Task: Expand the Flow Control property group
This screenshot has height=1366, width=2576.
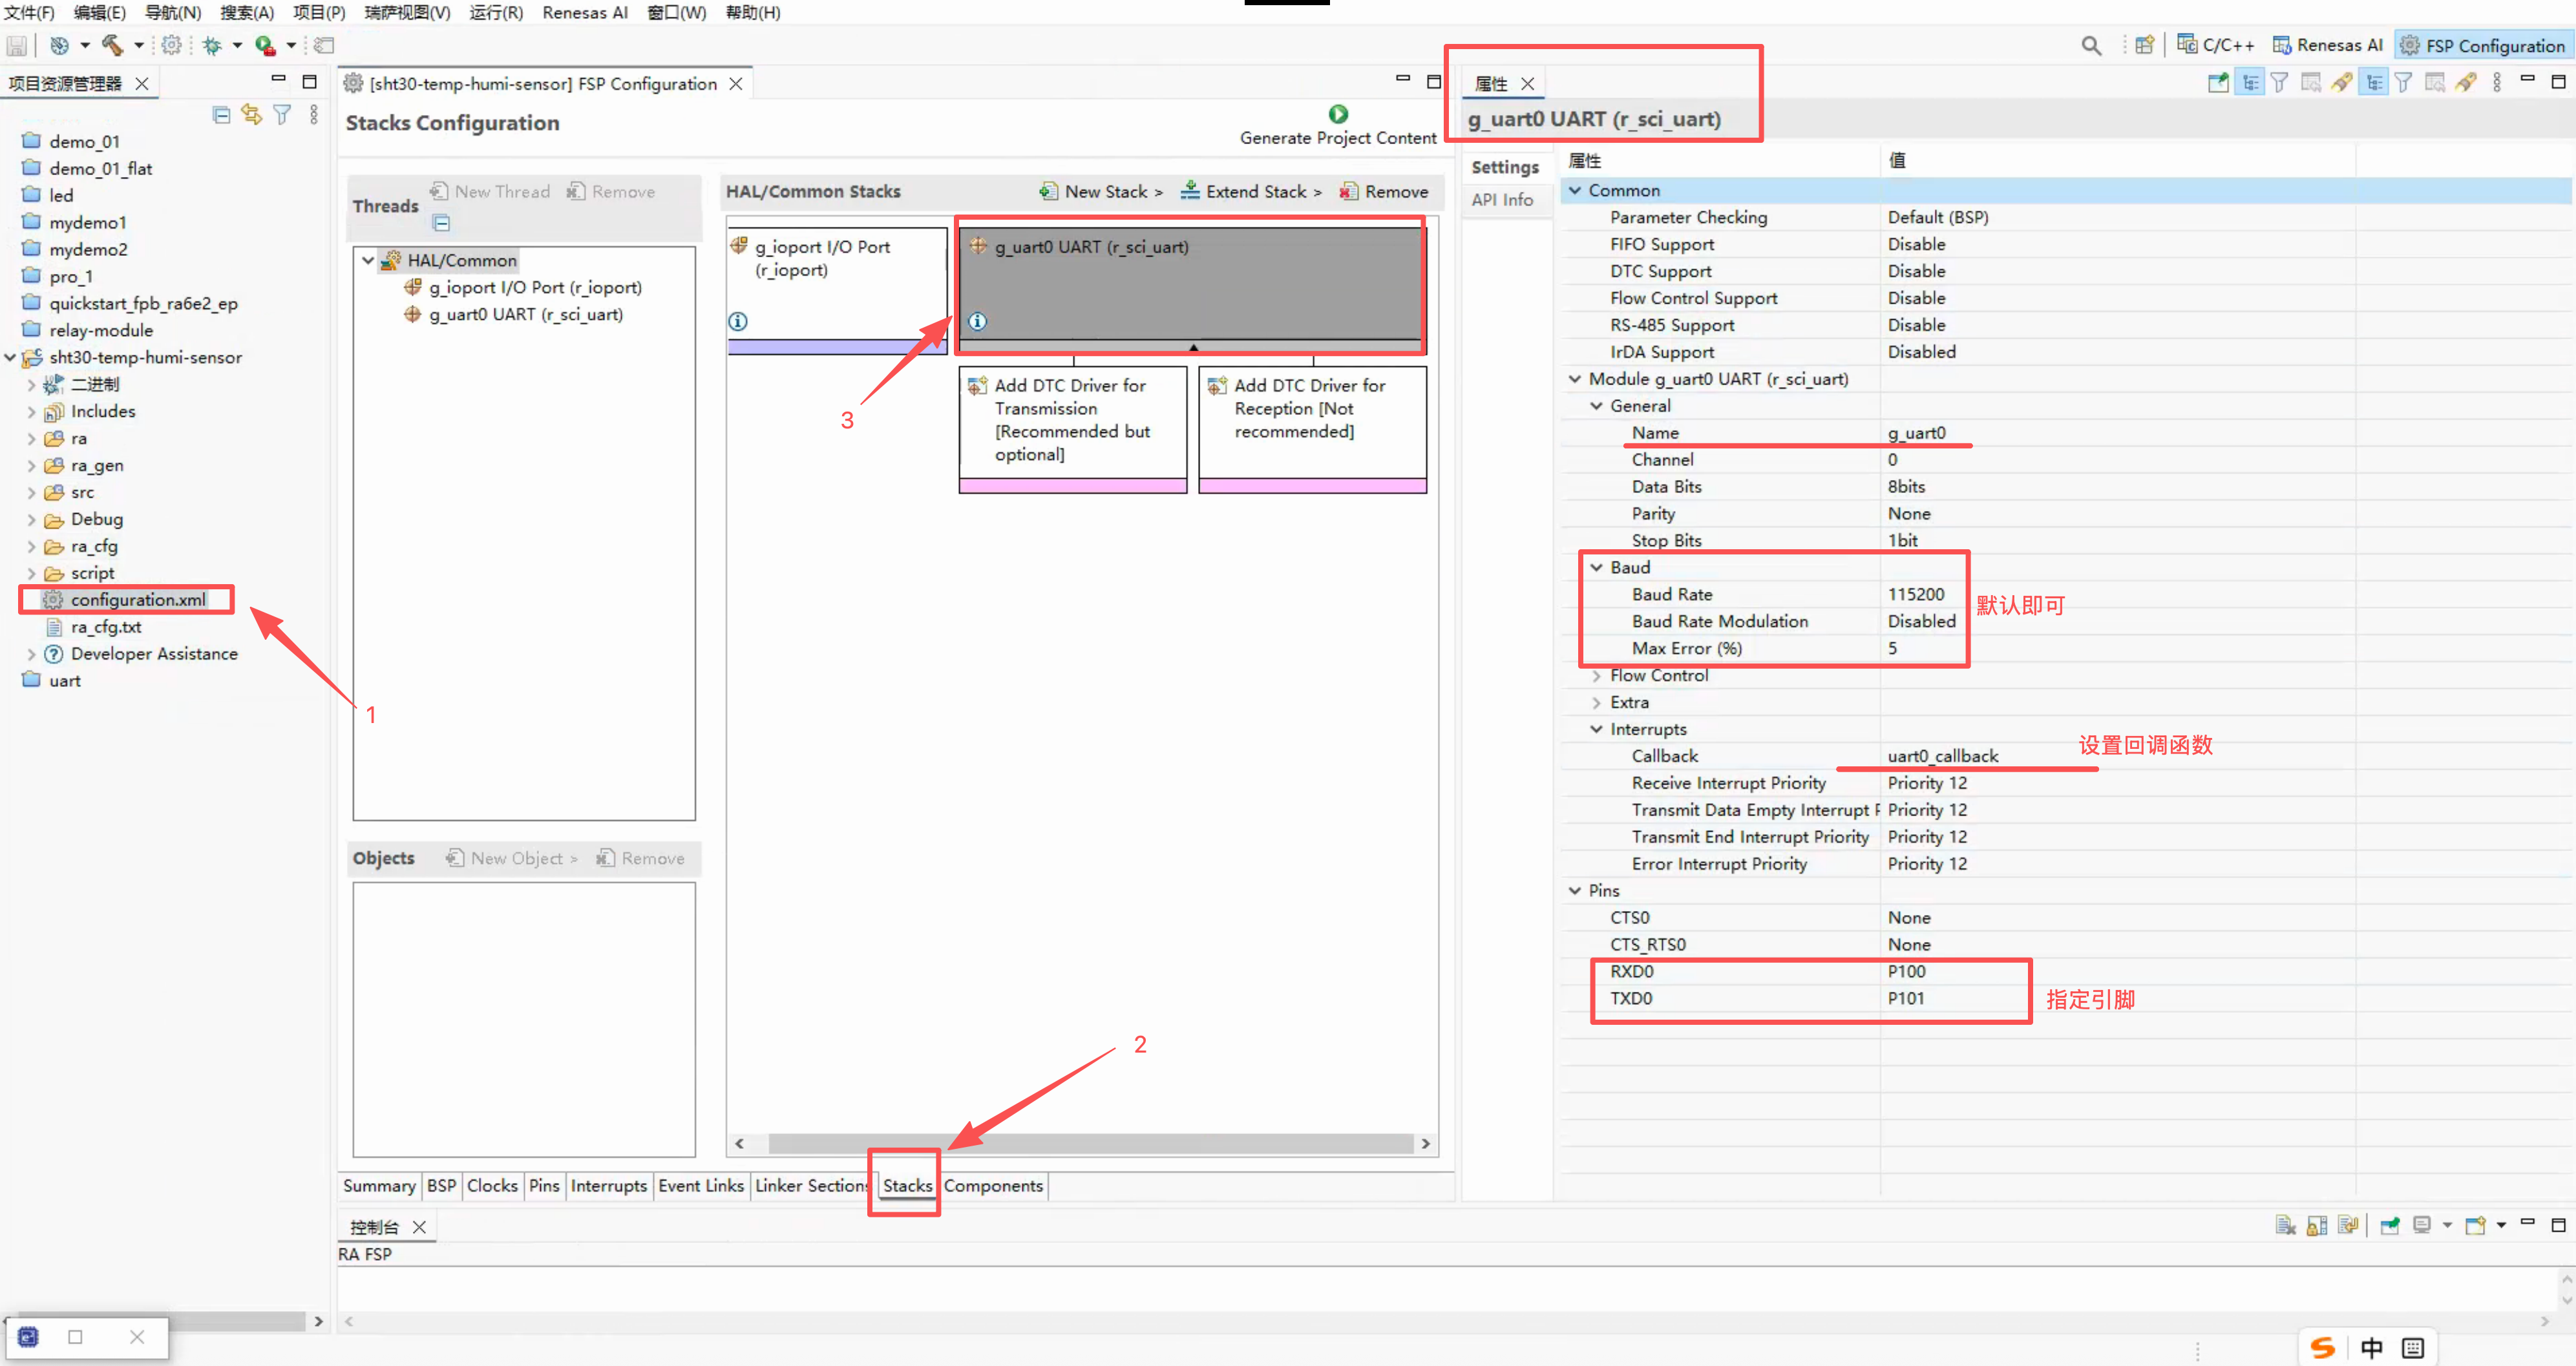Action: pyautogui.click(x=1596, y=676)
